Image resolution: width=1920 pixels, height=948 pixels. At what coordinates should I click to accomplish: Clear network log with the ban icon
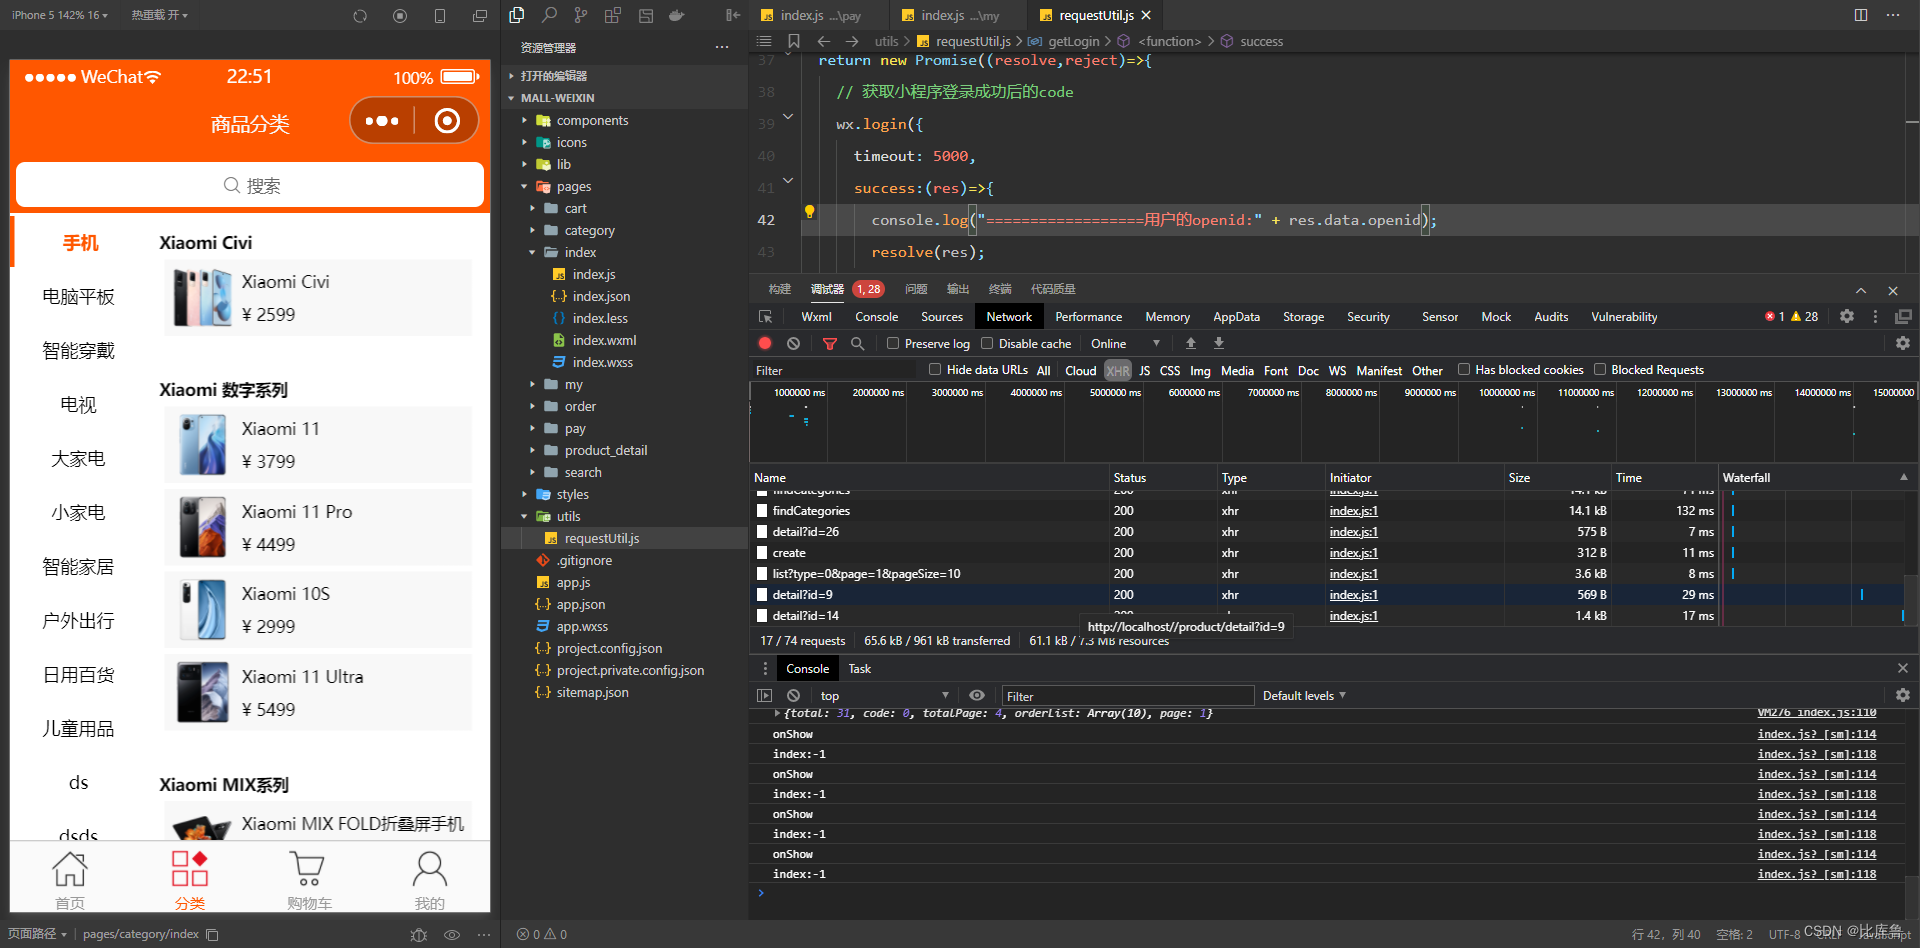coord(793,343)
